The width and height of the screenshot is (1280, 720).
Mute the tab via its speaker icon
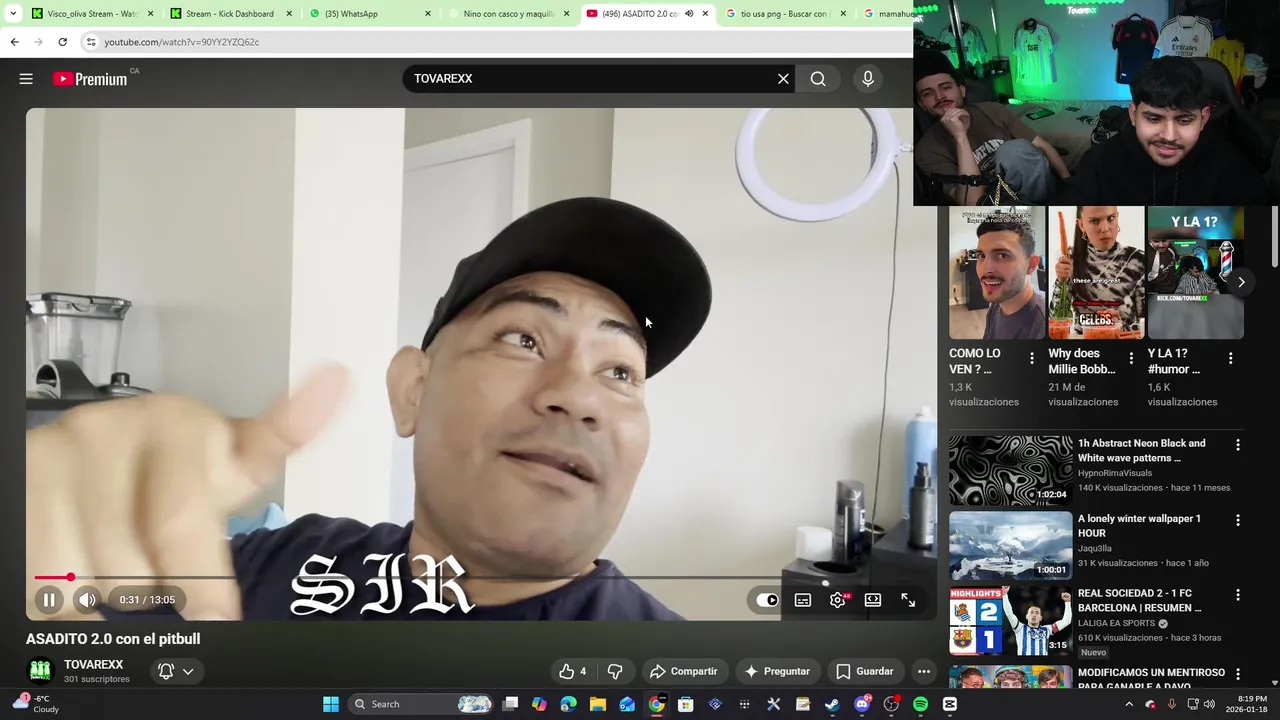click(x=688, y=14)
